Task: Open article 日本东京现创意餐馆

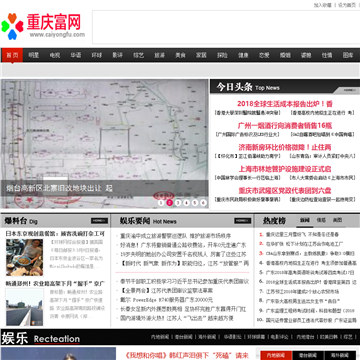Action: click(55, 233)
